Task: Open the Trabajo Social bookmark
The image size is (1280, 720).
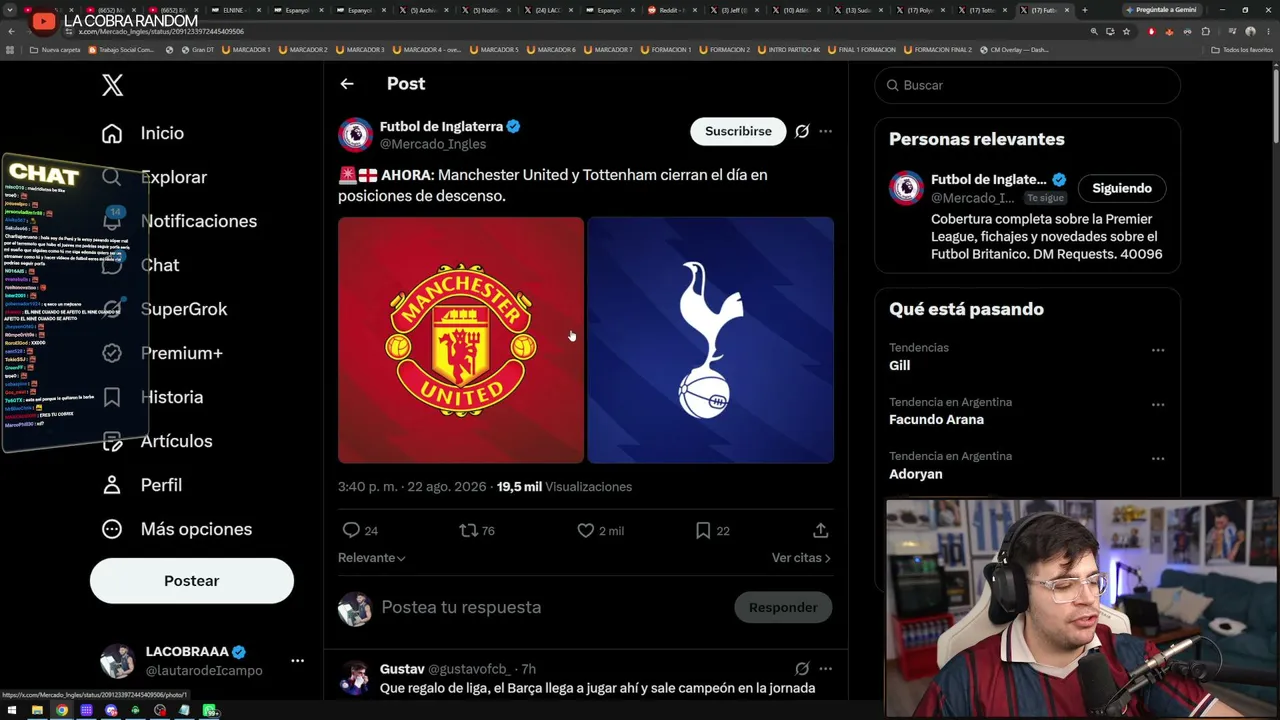Action: click(x=122, y=49)
